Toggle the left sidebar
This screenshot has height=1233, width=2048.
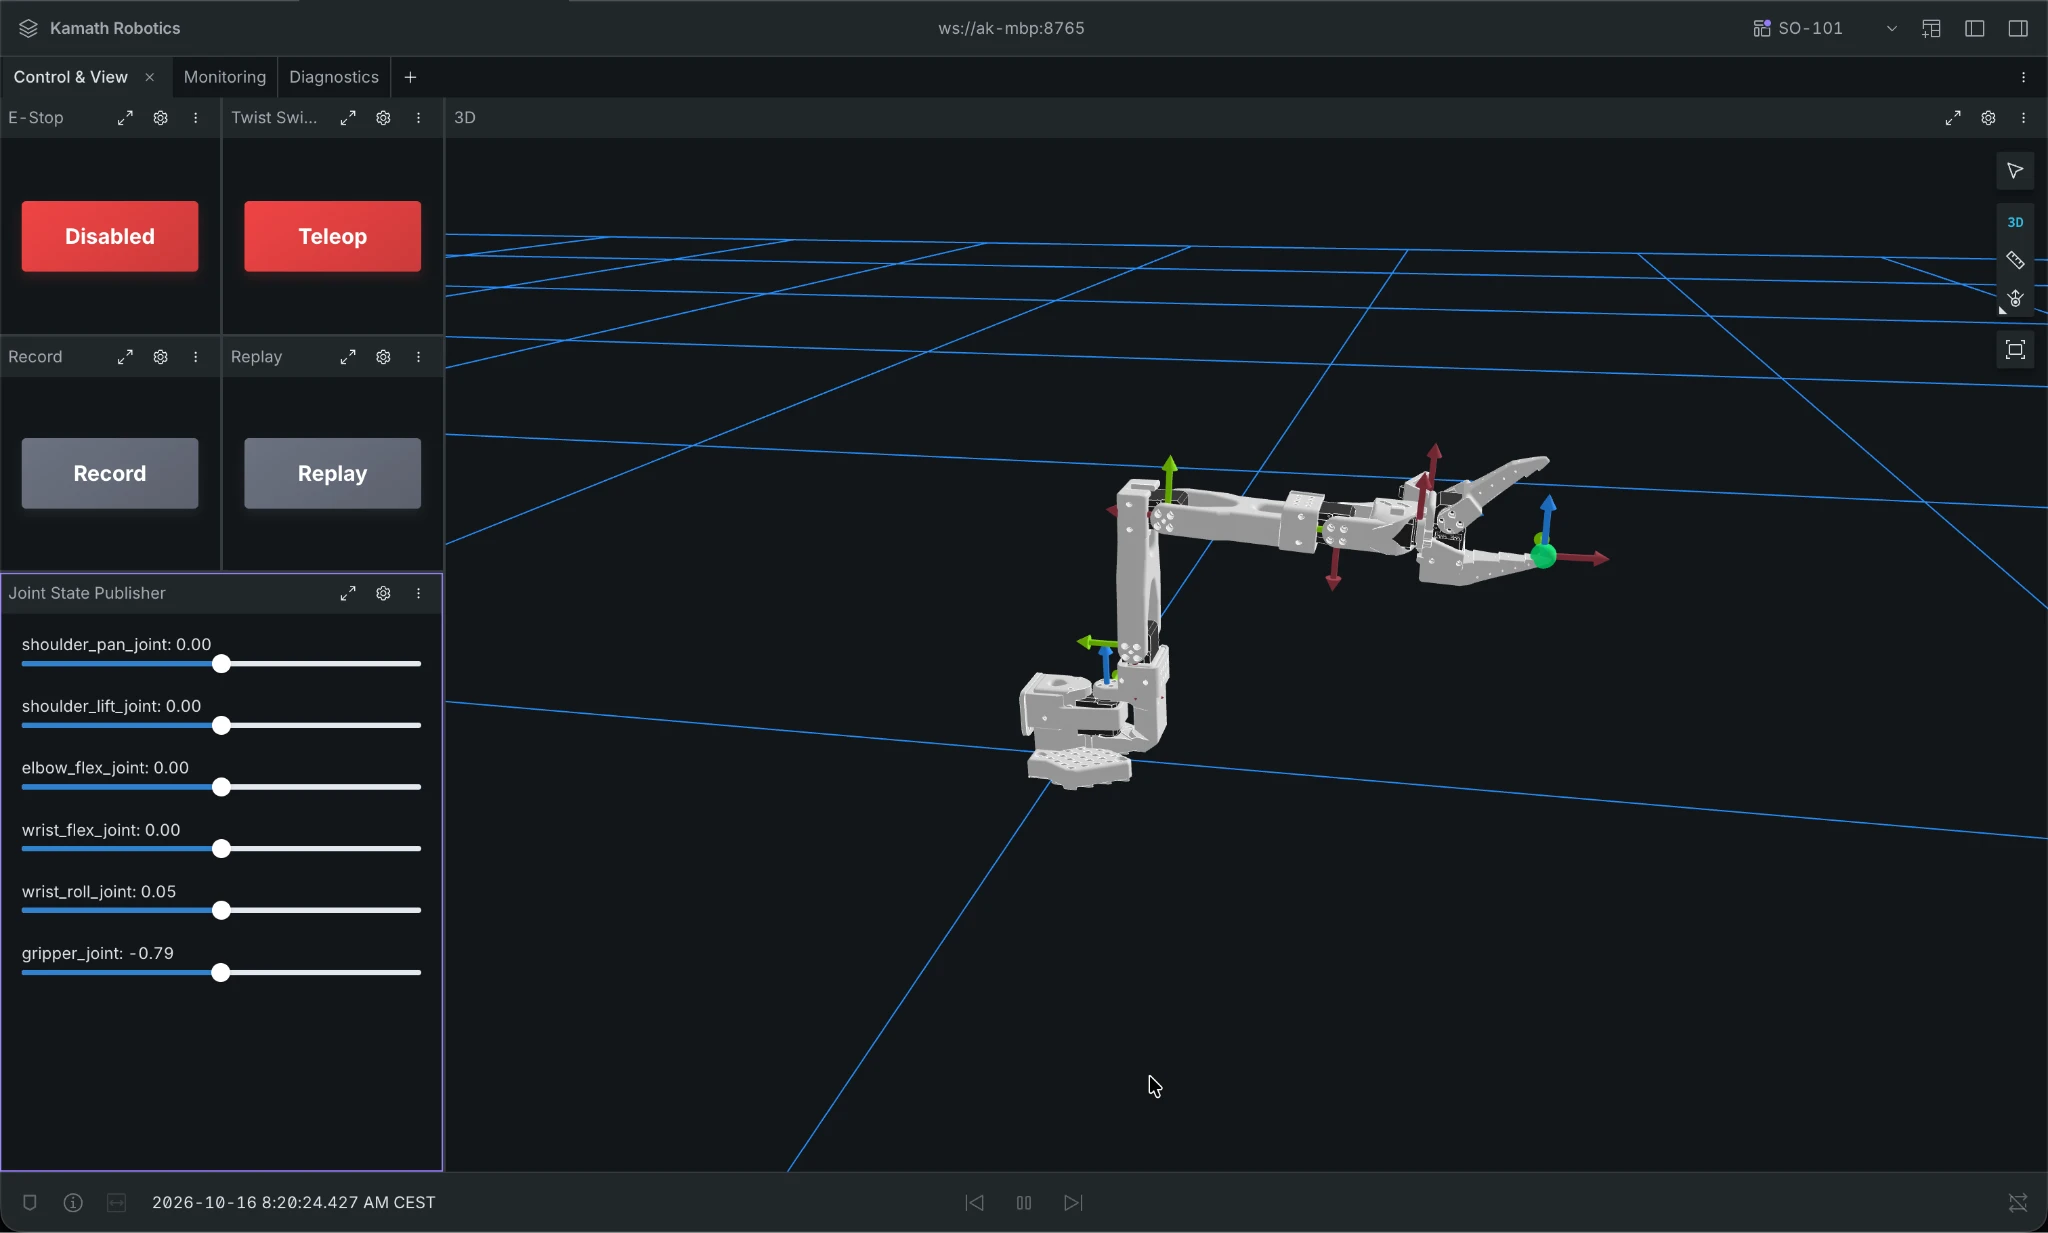coord(1975,28)
